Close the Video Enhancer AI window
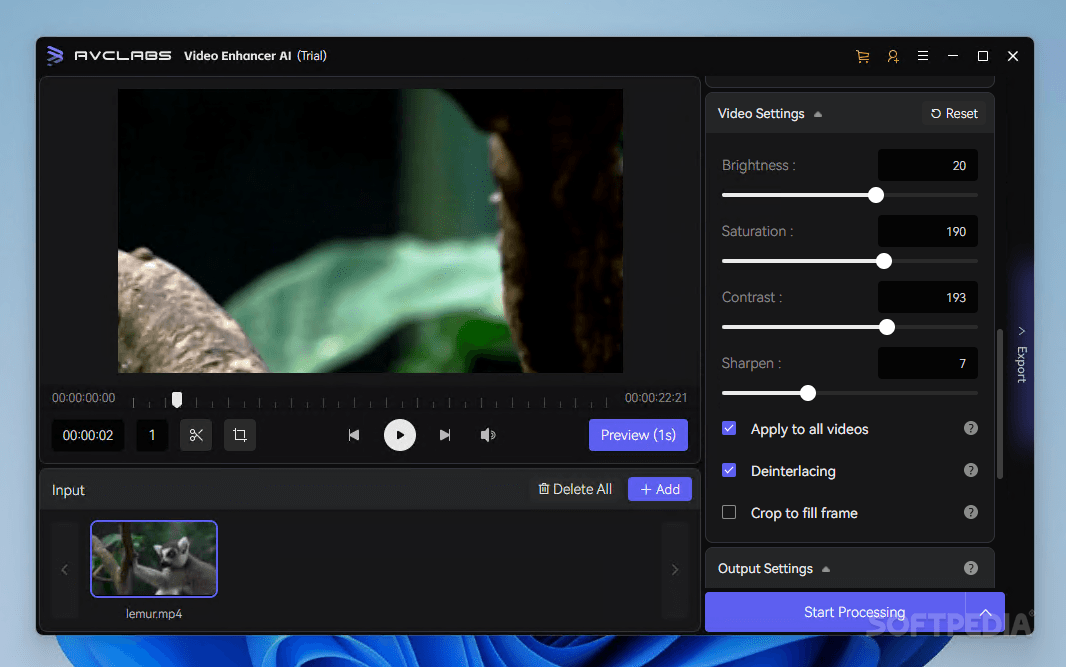Image resolution: width=1066 pixels, height=667 pixels. pos(1013,56)
